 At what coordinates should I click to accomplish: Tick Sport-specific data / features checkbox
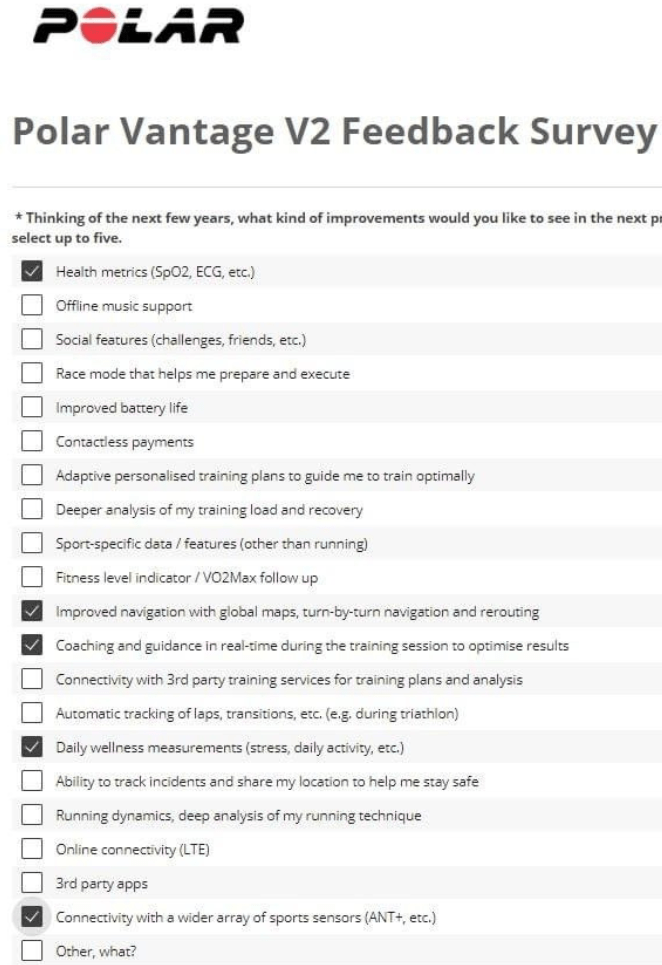click(x=32, y=544)
